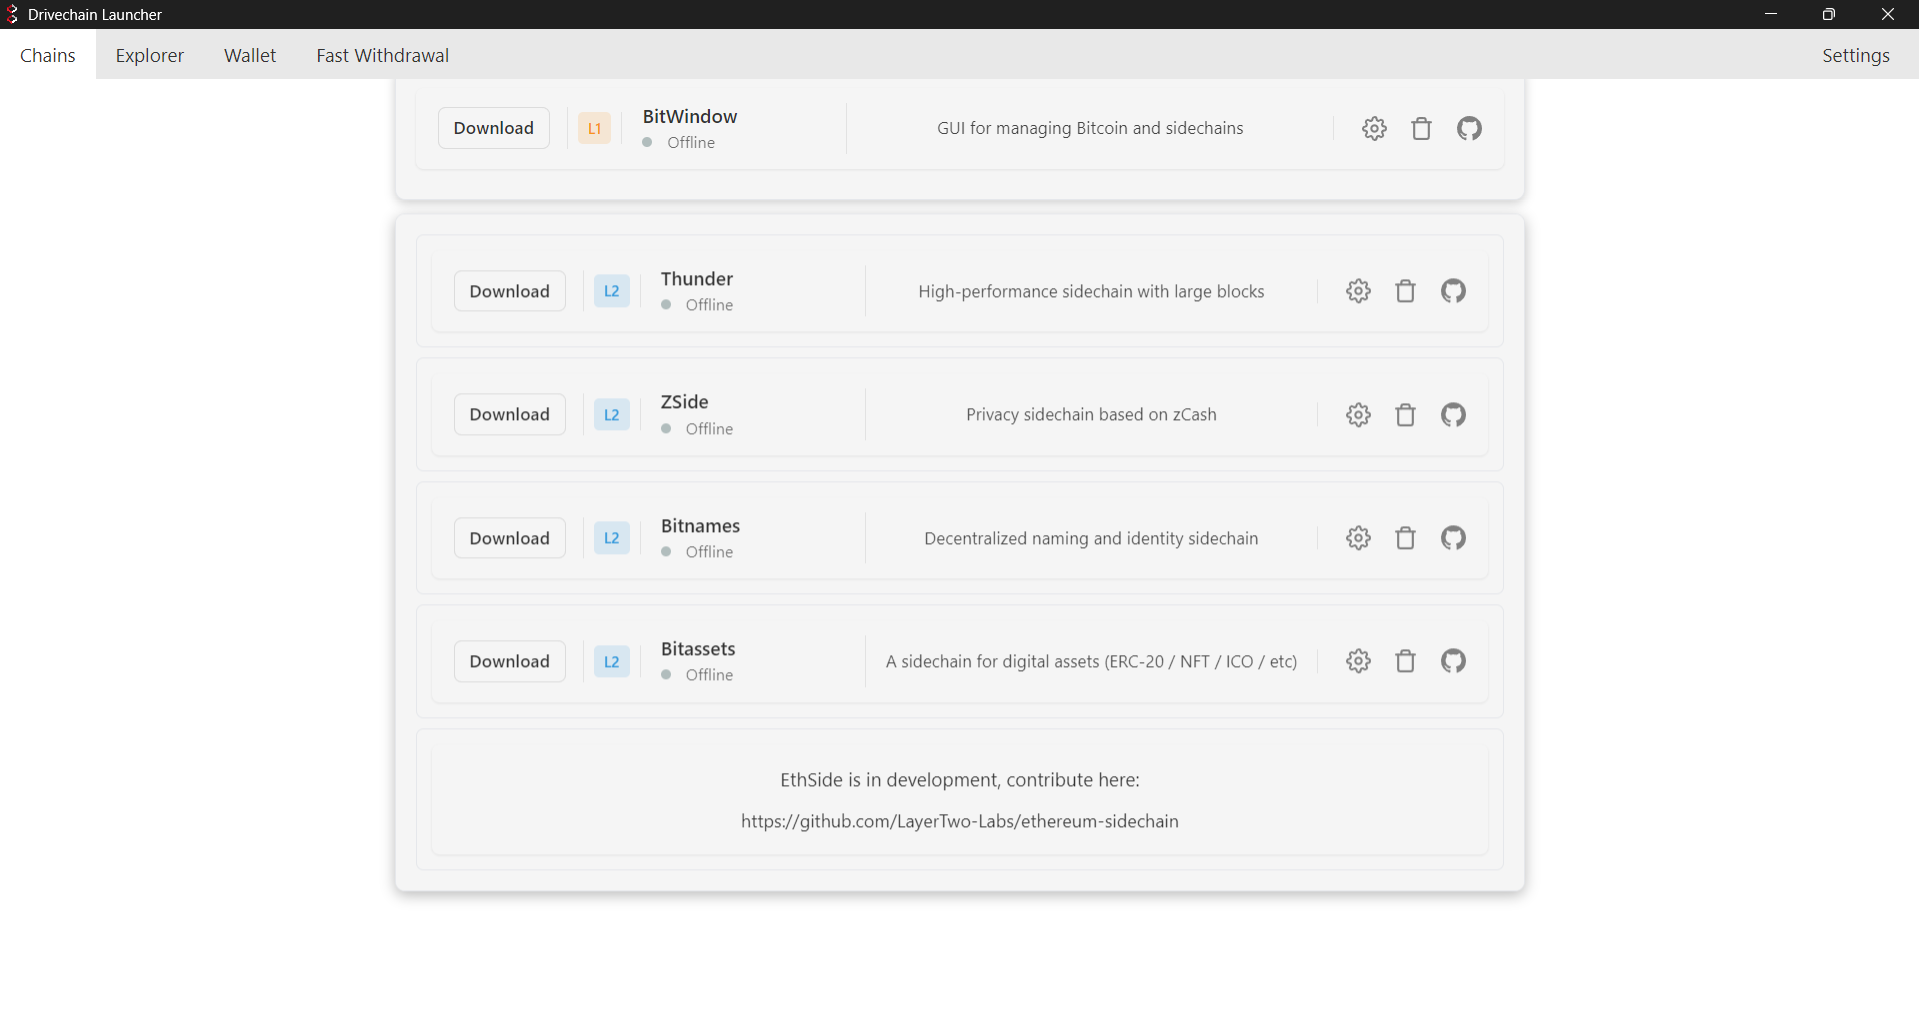This screenshot has height=1016, width=1919.
Task: Click 'High-performance sidechain with large blocks' description
Action: coord(1091,291)
